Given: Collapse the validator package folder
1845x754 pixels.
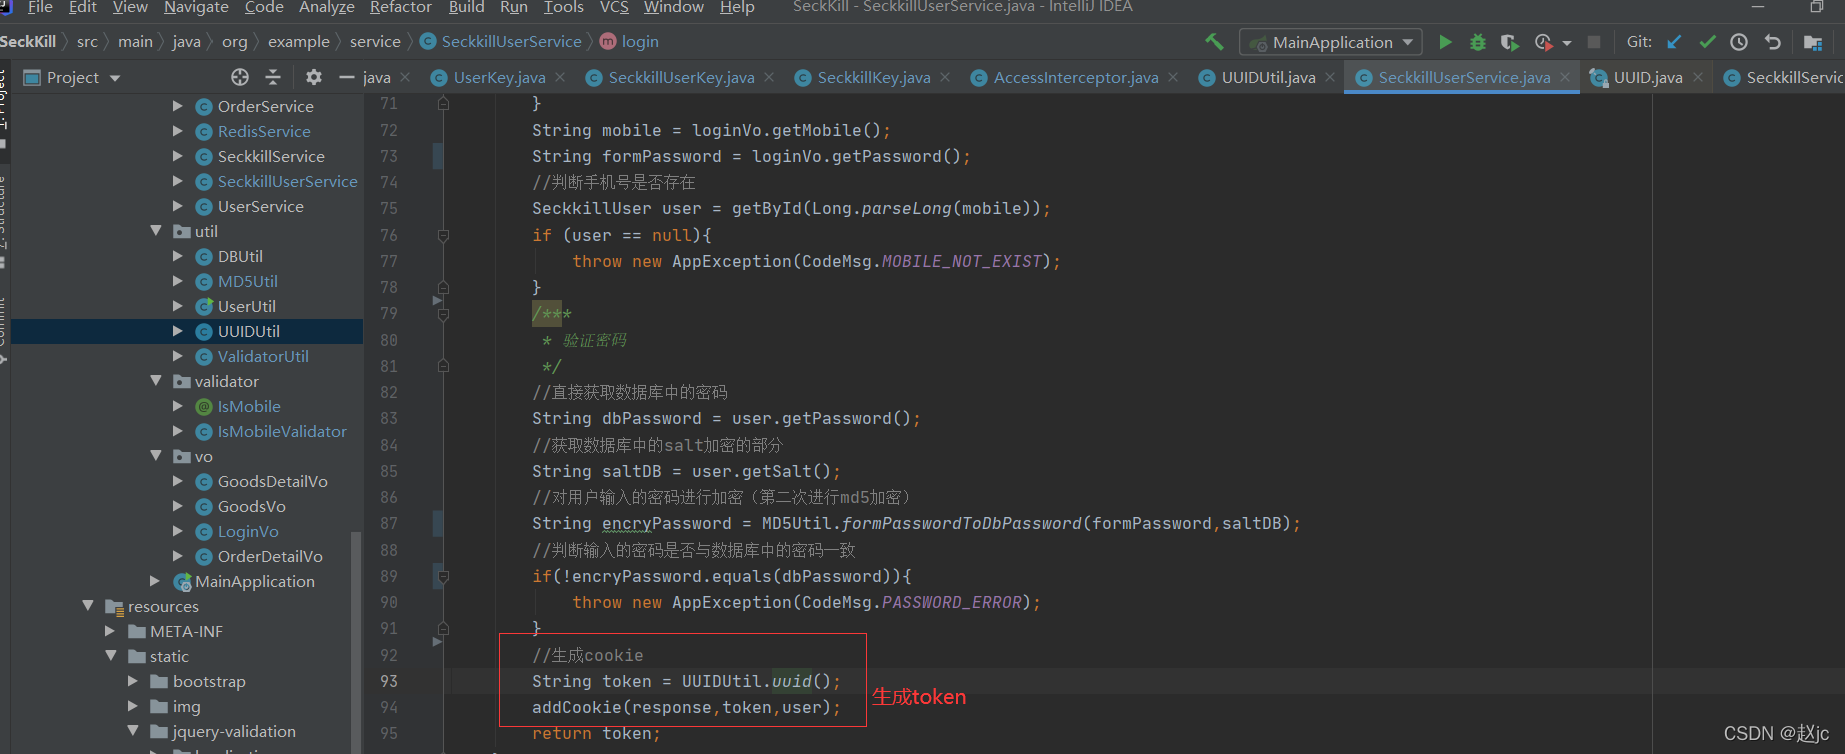Looking at the screenshot, I should pyautogui.click(x=155, y=381).
